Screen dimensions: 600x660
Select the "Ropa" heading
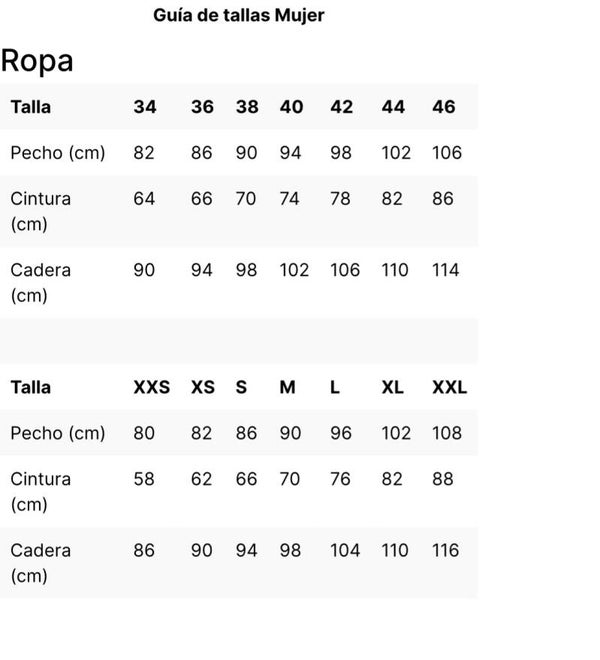click(37, 60)
